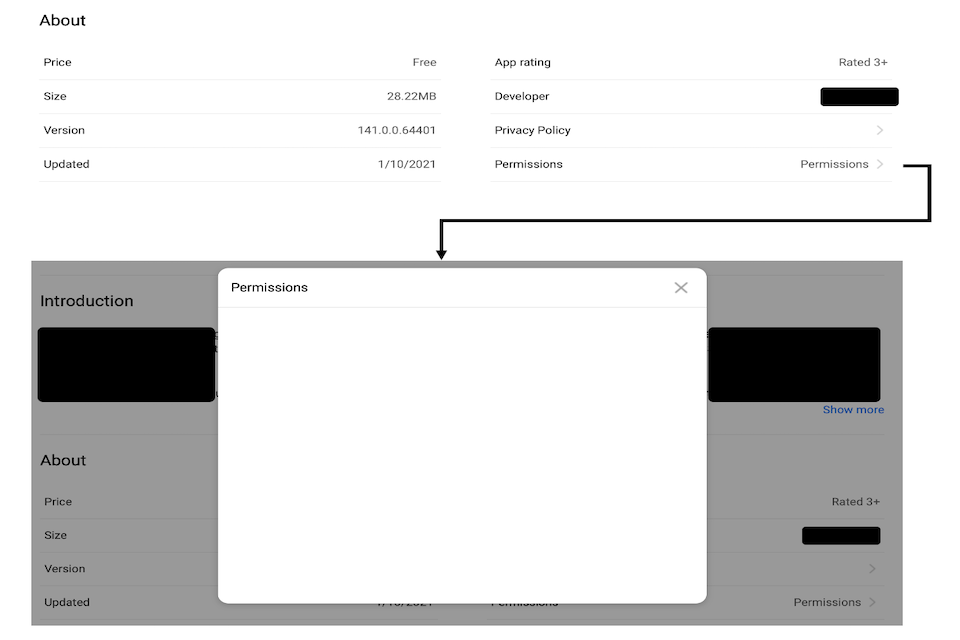The width and height of the screenshot is (960, 640).
Task: Click the Free price value
Action: pos(424,62)
